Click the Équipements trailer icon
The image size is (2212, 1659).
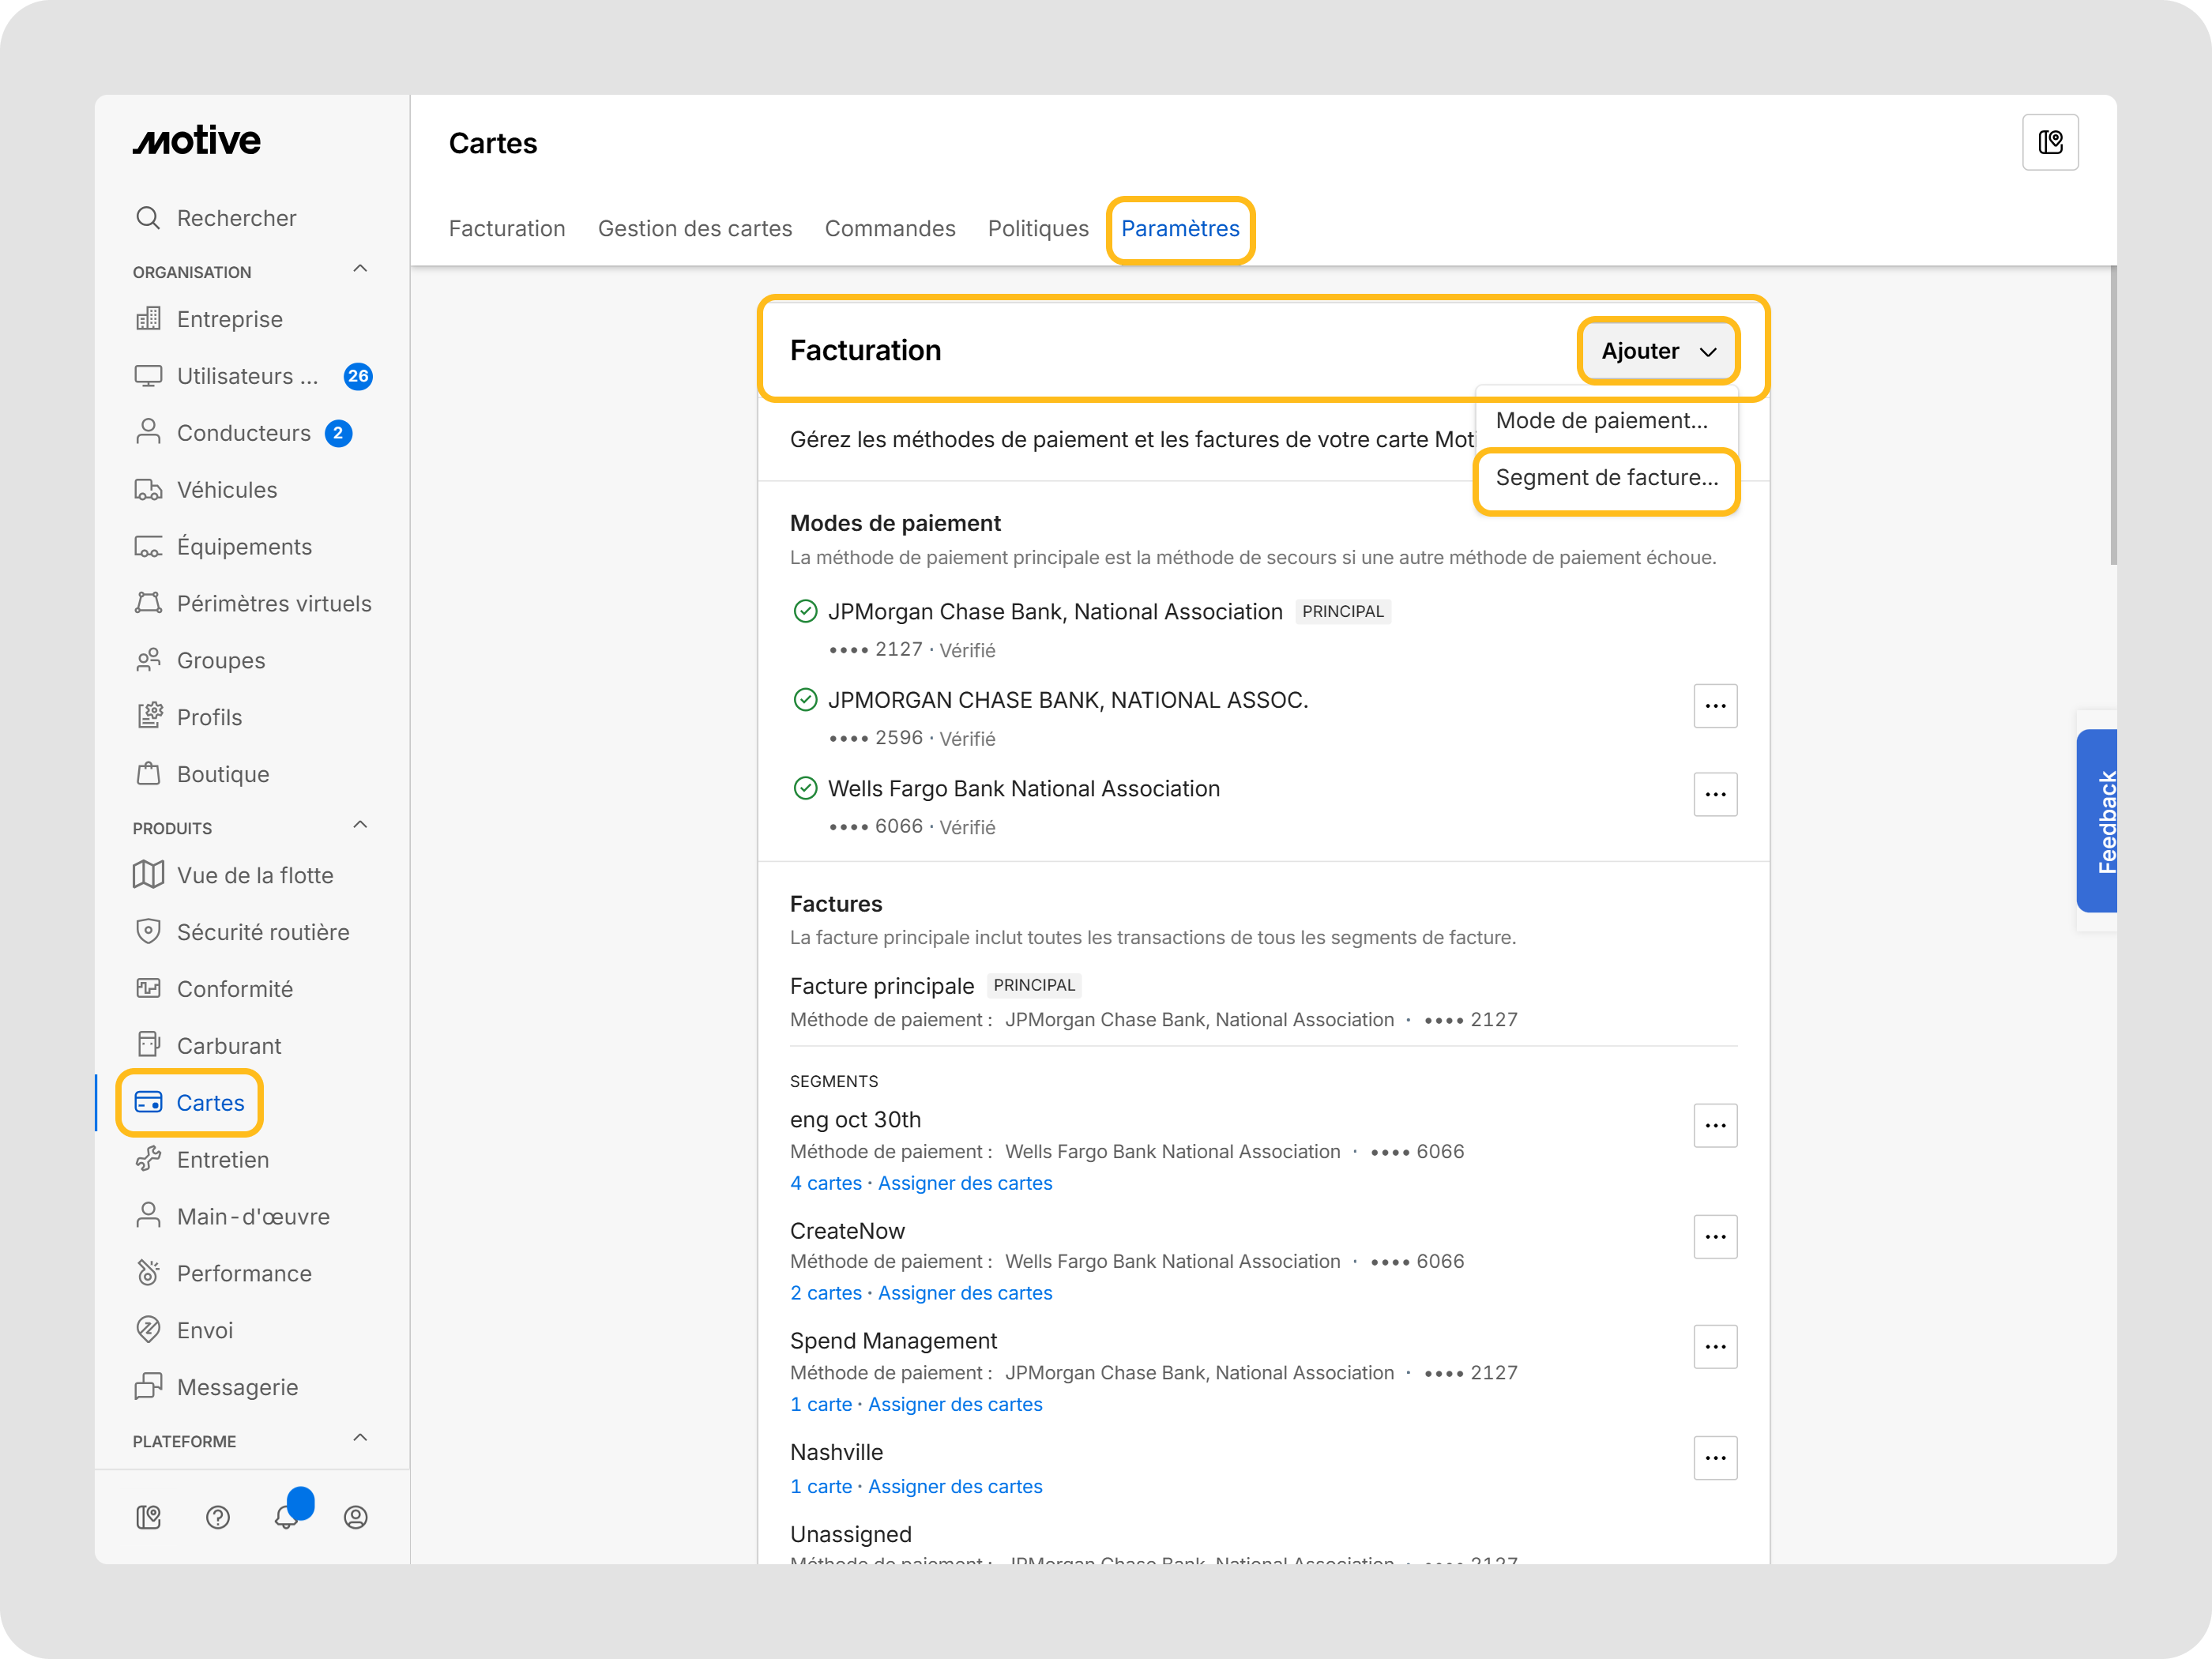click(148, 547)
